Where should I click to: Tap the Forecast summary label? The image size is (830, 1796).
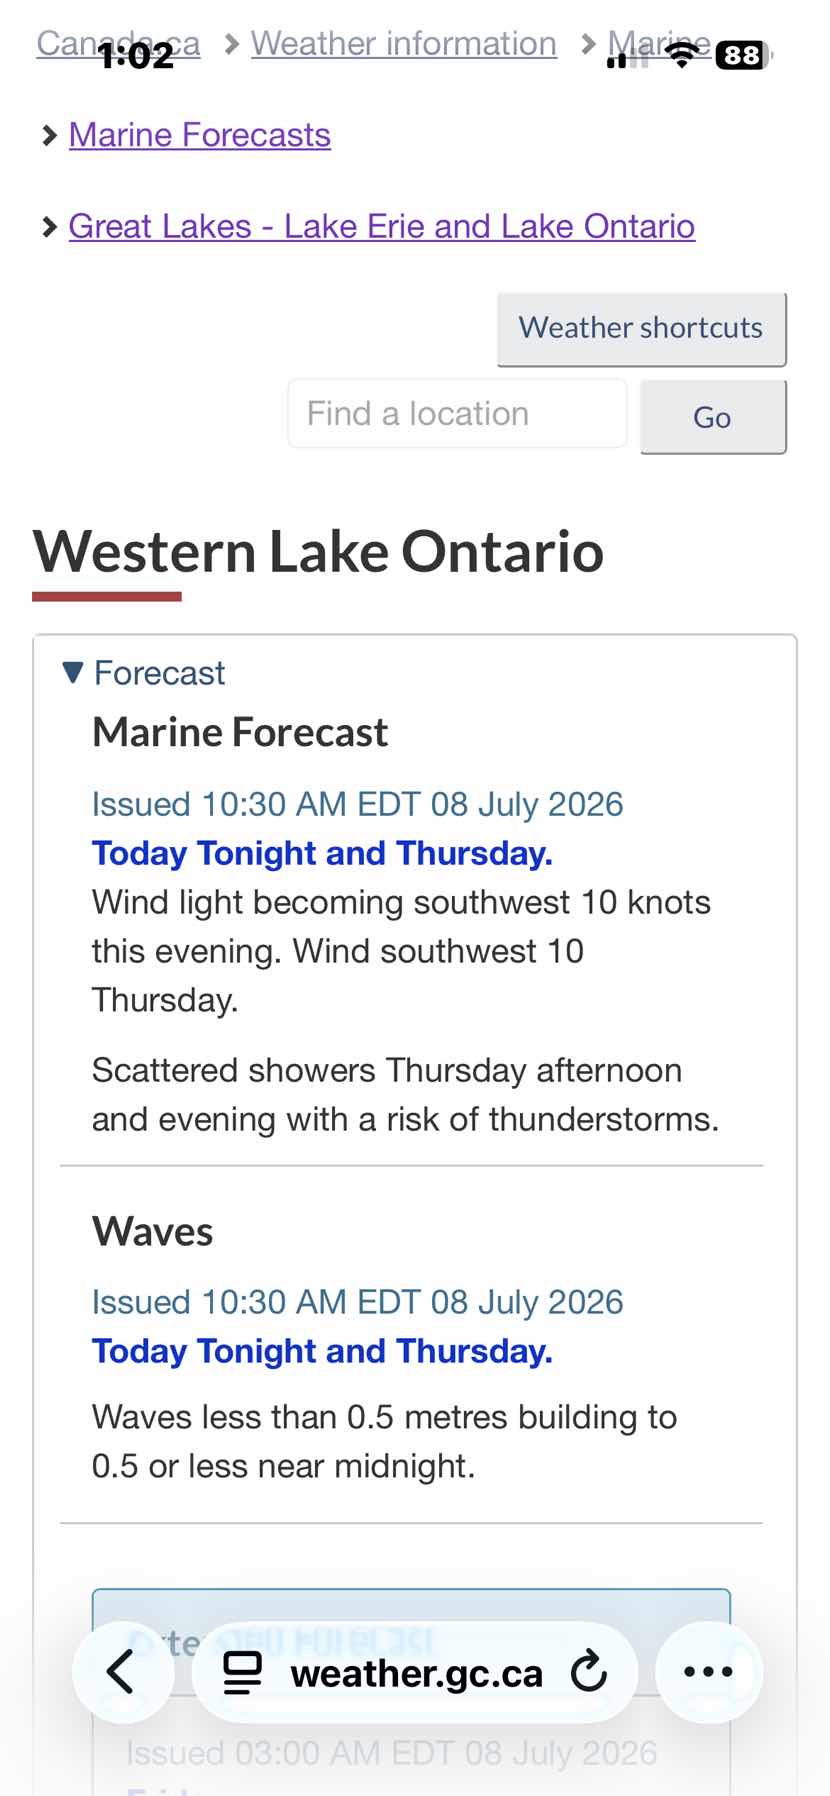click(160, 673)
